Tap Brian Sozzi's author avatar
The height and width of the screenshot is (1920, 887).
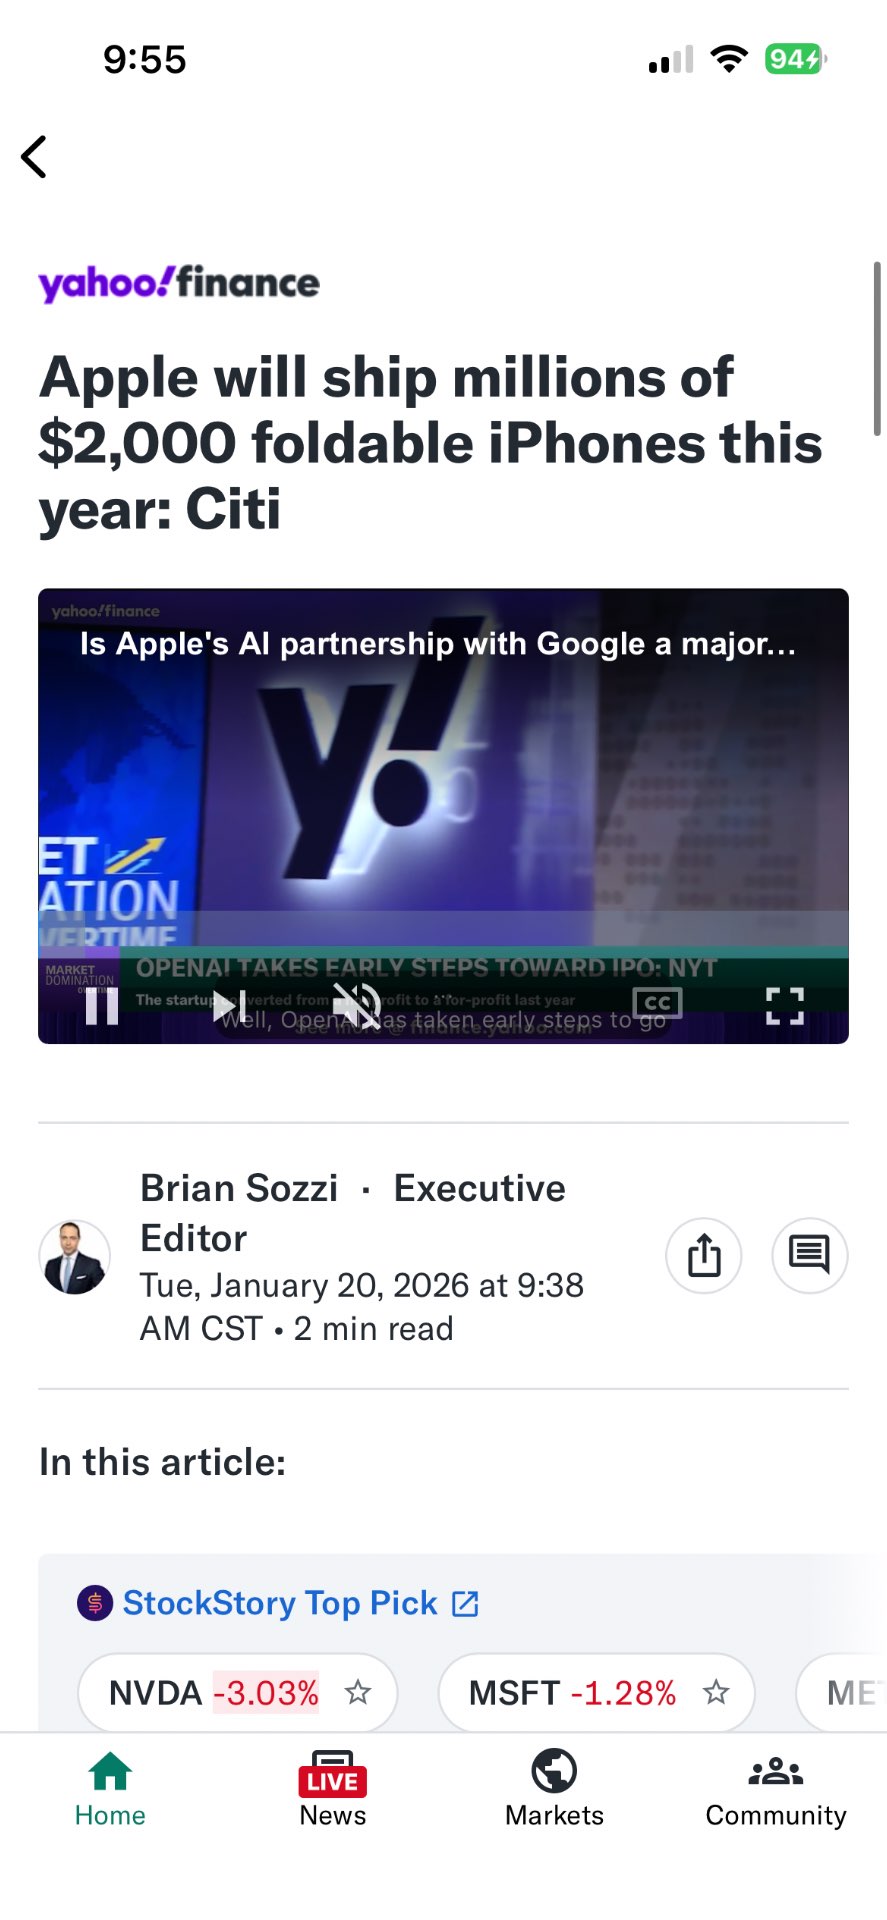[x=75, y=1257]
